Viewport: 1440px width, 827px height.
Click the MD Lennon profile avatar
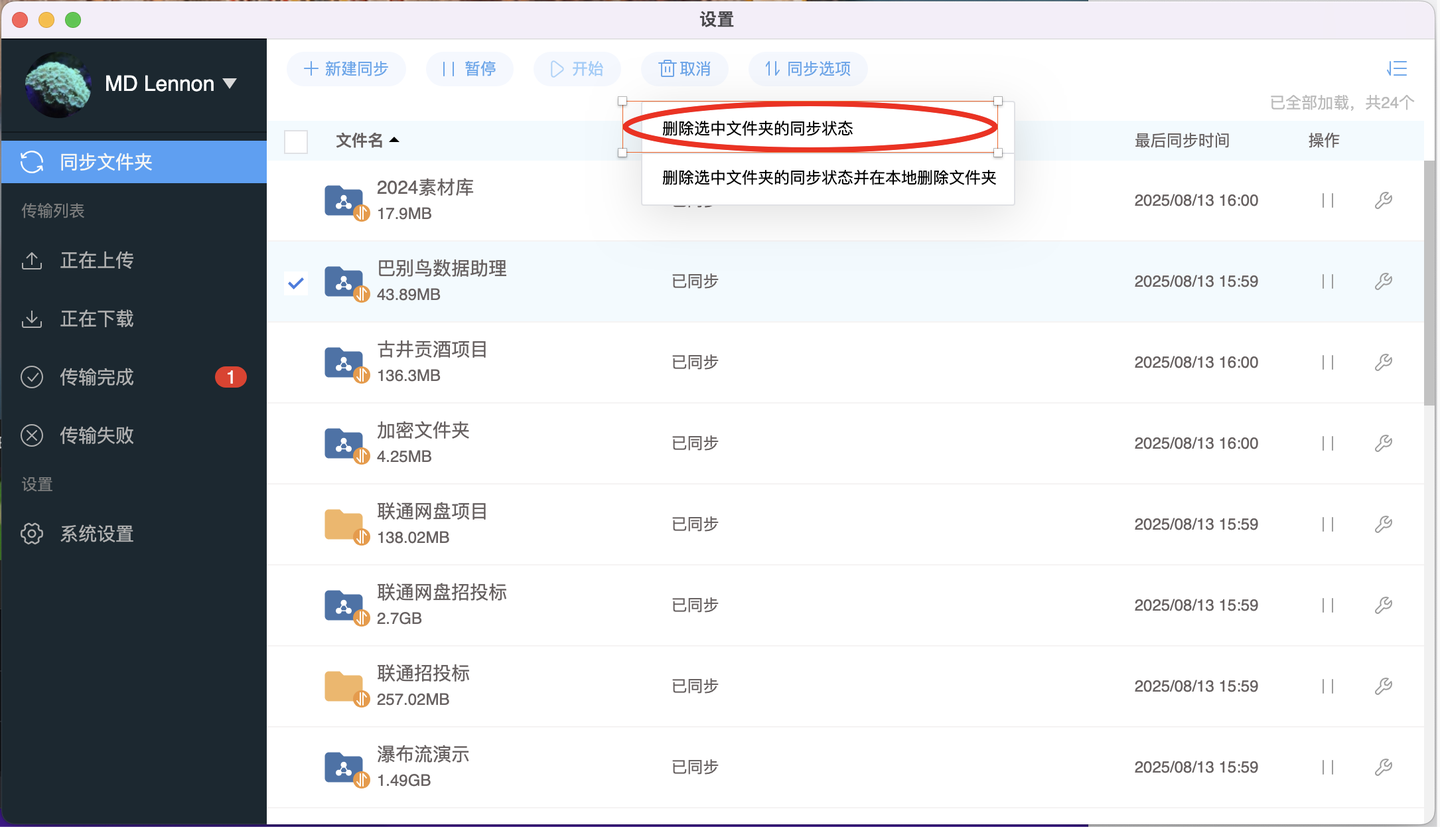tap(58, 85)
